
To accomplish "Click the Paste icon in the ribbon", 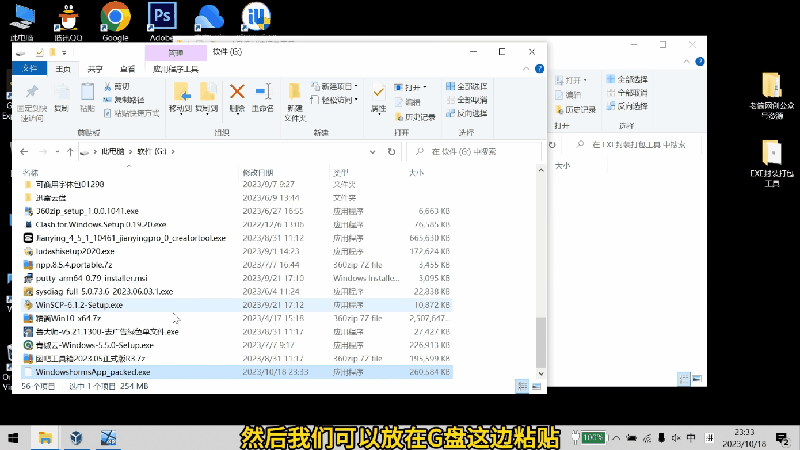I will coord(87,95).
